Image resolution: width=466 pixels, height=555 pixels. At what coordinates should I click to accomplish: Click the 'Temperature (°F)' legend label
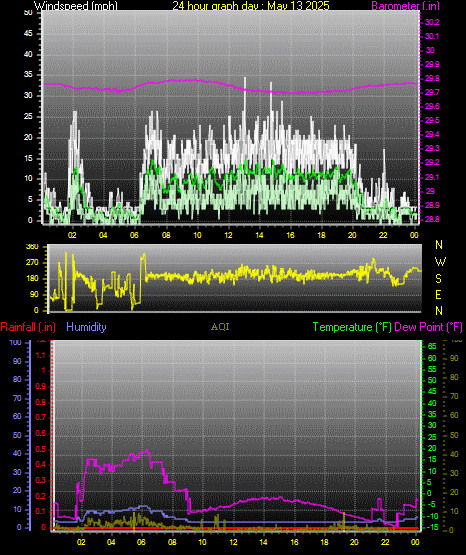pyautogui.click(x=352, y=327)
